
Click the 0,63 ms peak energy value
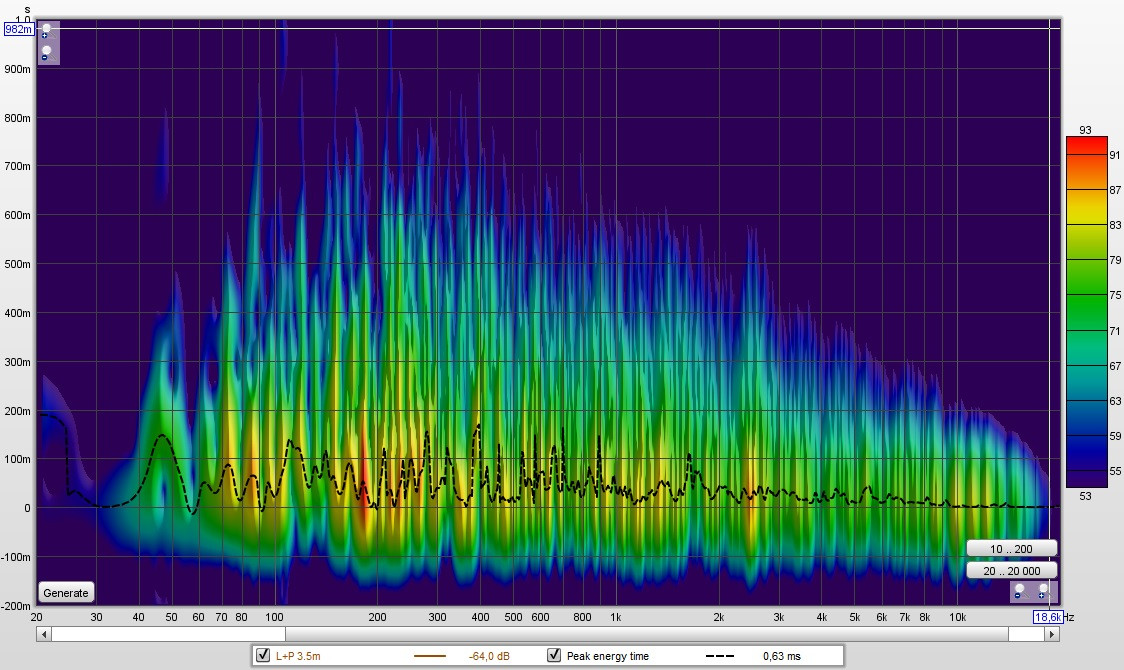(x=781, y=656)
